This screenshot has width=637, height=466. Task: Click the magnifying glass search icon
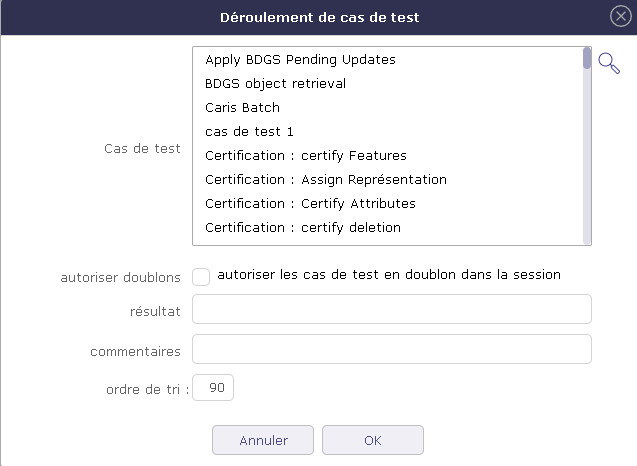coord(609,63)
